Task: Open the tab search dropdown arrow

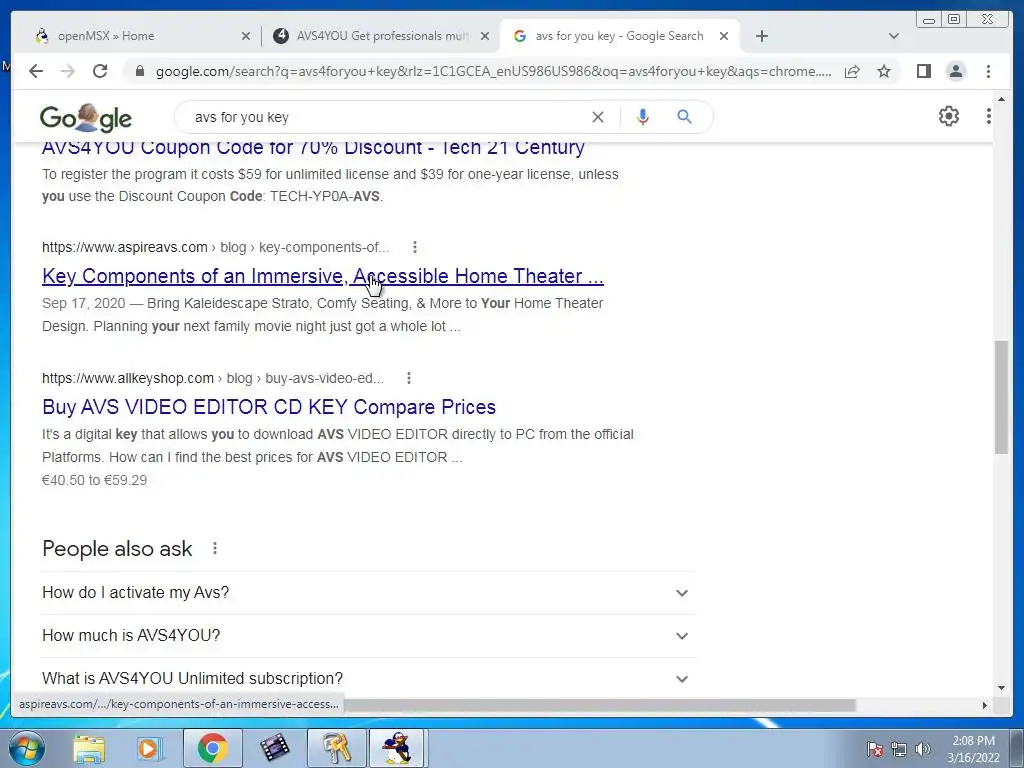Action: [894, 36]
